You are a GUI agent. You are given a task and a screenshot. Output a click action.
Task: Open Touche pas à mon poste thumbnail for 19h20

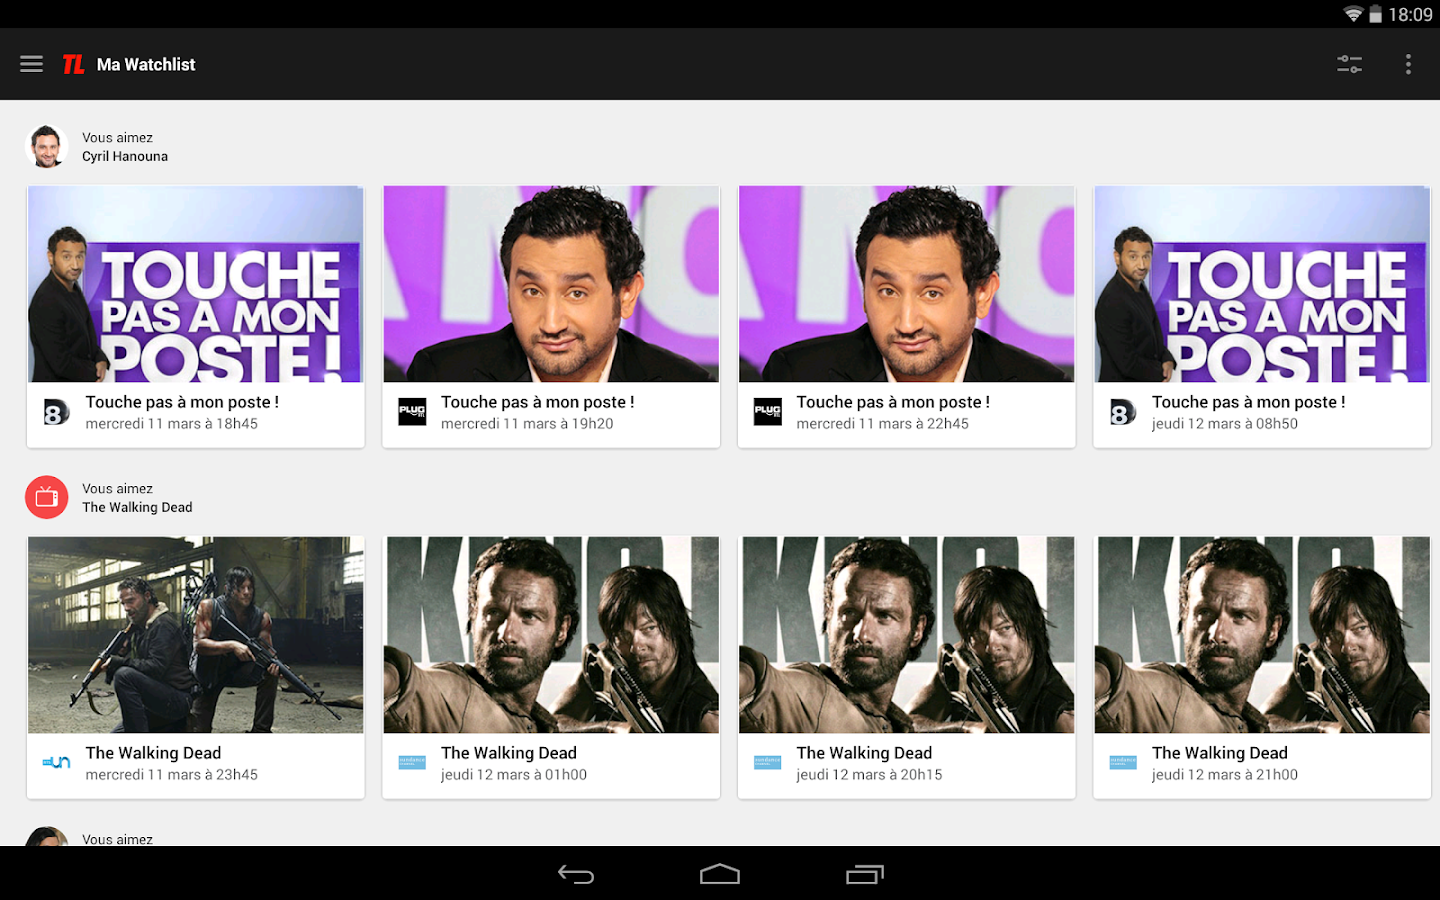tap(551, 284)
